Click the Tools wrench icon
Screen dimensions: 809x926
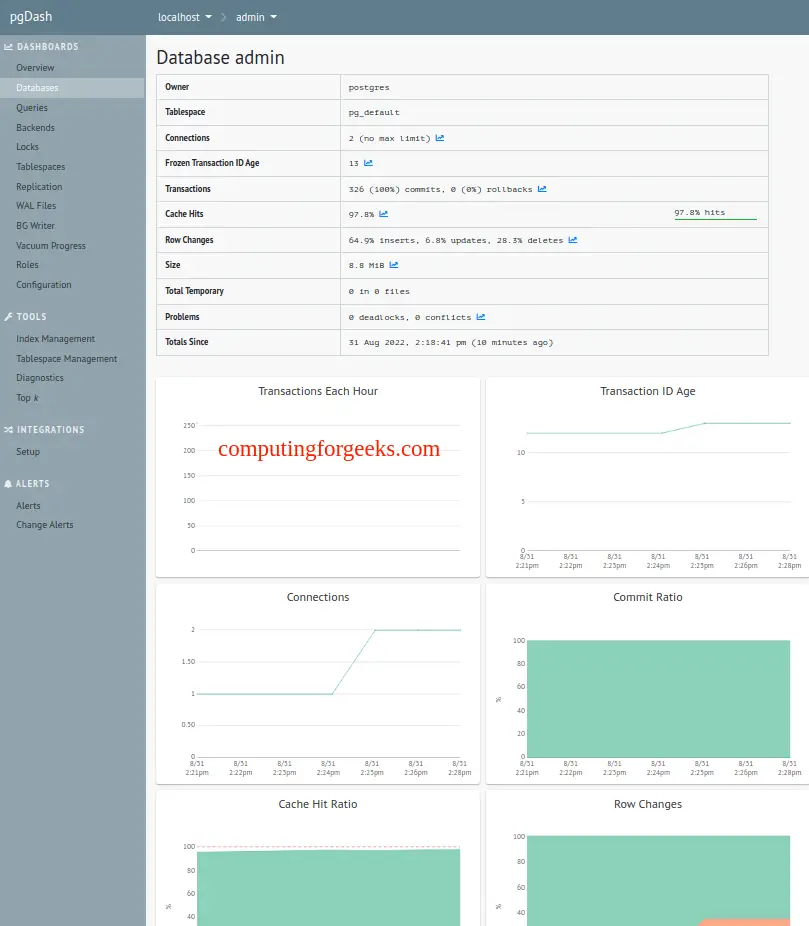(8, 317)
